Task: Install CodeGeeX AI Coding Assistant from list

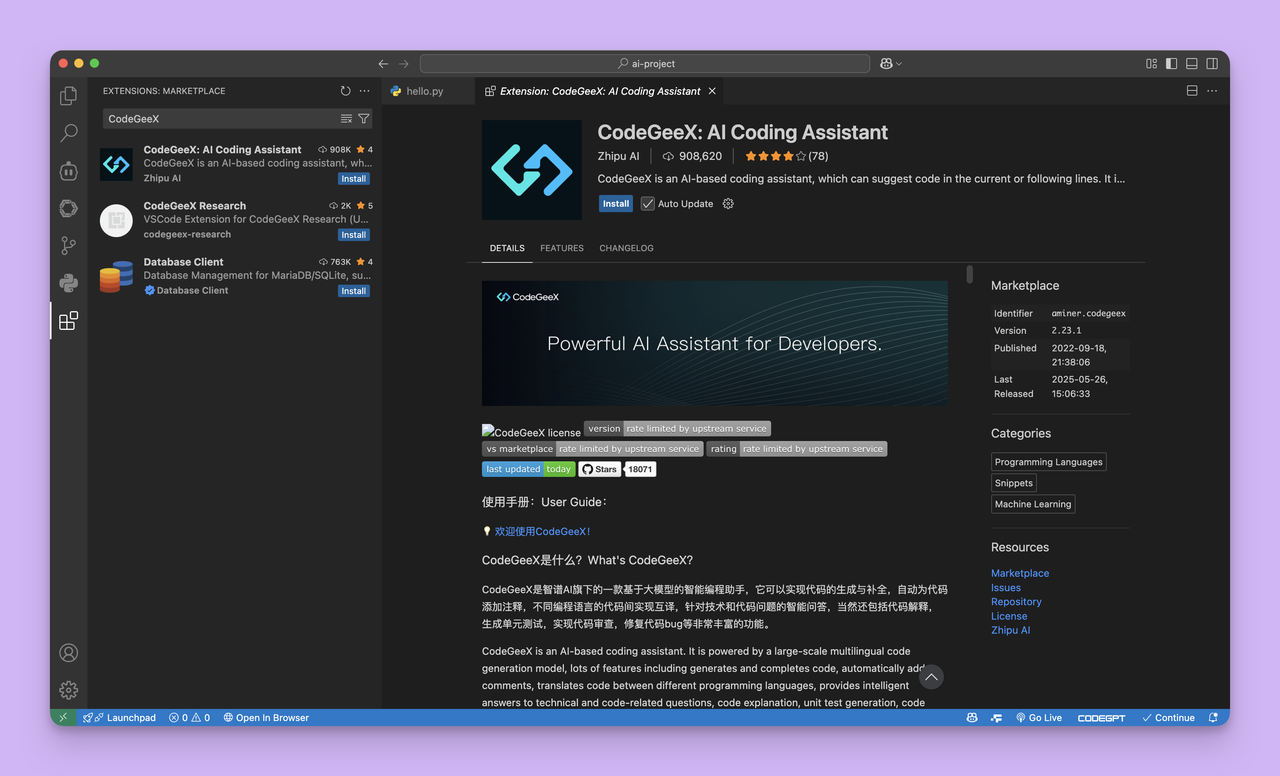Action: (x=354, y=179)
